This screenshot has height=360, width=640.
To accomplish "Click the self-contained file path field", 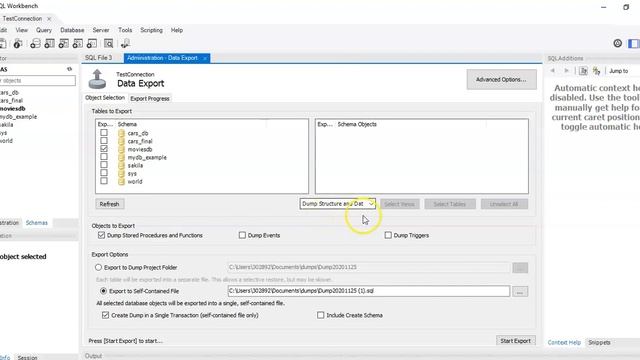I will pos(369,291).
